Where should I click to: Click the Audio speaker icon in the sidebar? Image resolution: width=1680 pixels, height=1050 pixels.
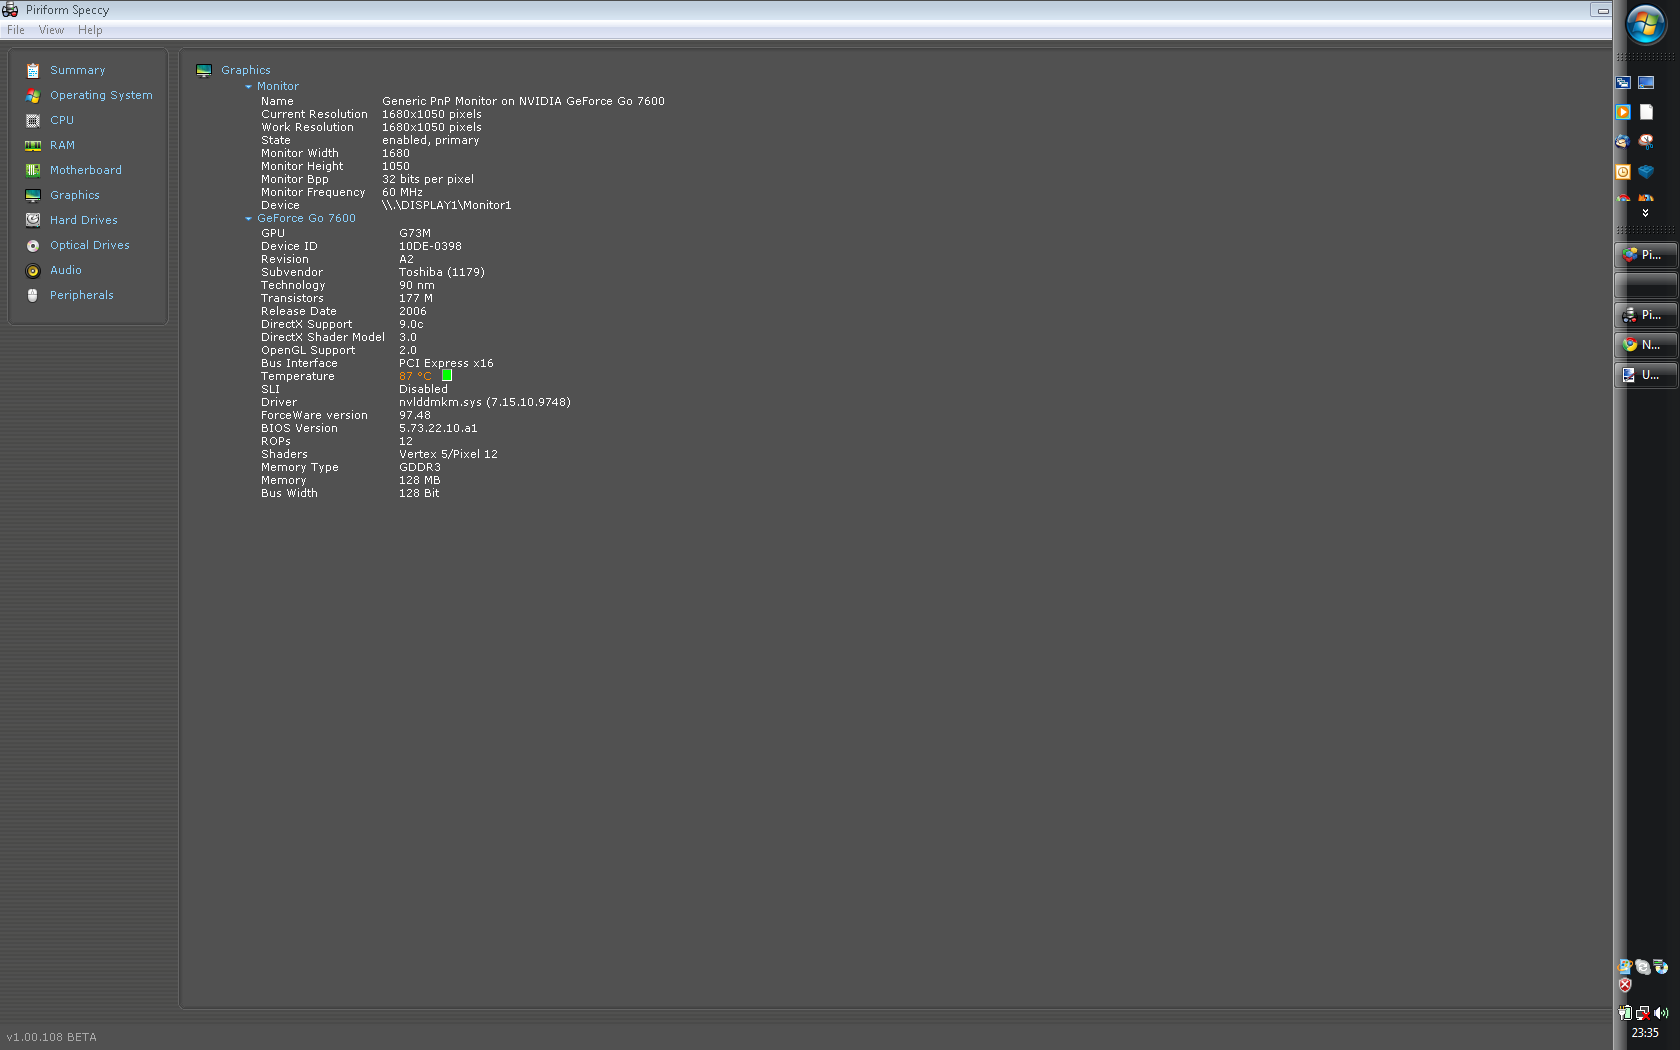coord(33,271)
